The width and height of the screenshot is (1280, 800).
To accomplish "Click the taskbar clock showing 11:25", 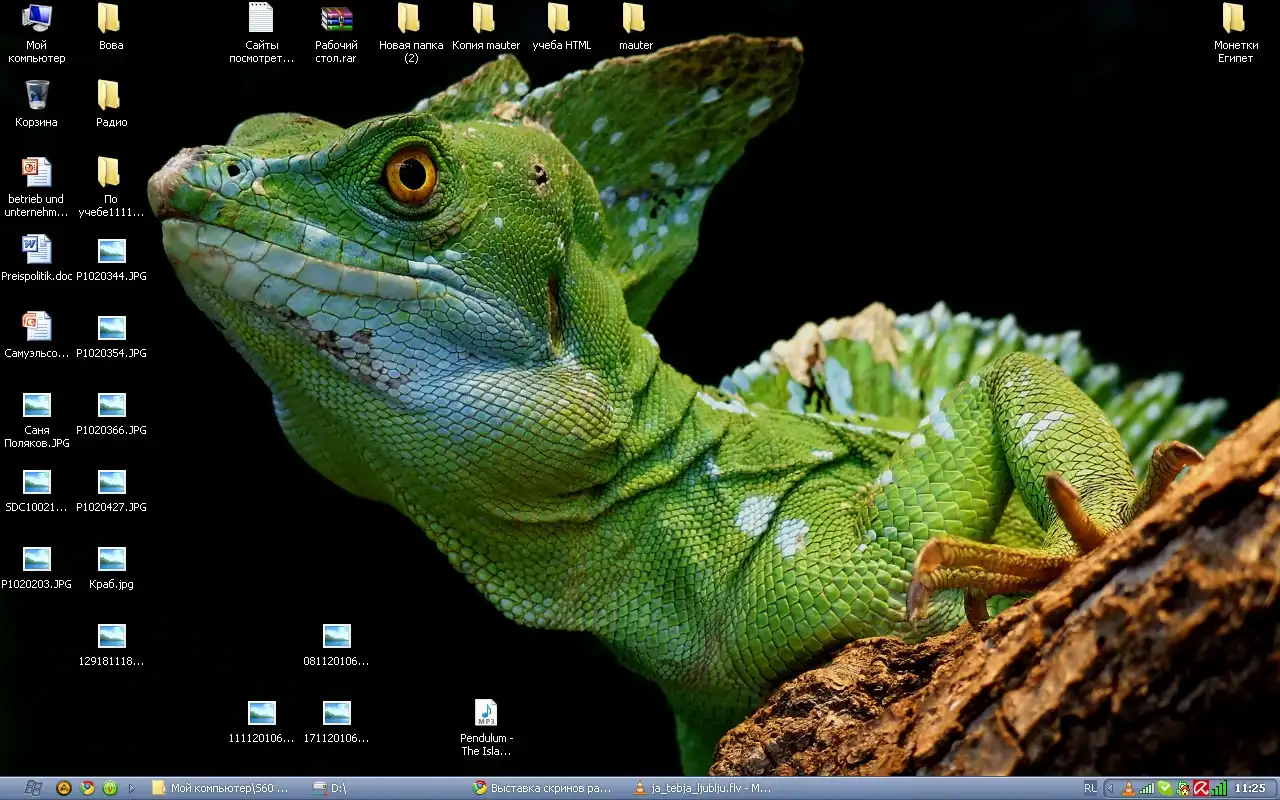I will (x=1250, y=788).
